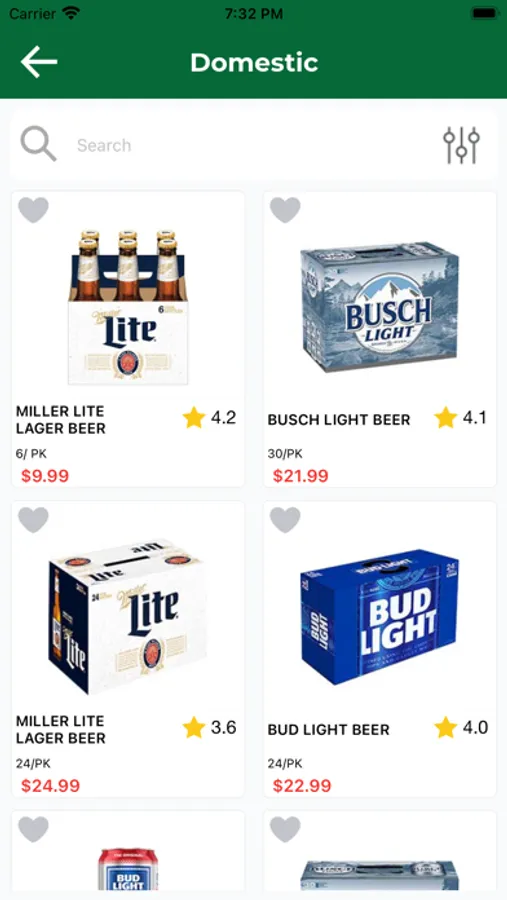Favorite the Bud Light Beer 24/PK heart
Image resolution: width=507 pixels, height=900 pixels.
click(x=285, y=519)
